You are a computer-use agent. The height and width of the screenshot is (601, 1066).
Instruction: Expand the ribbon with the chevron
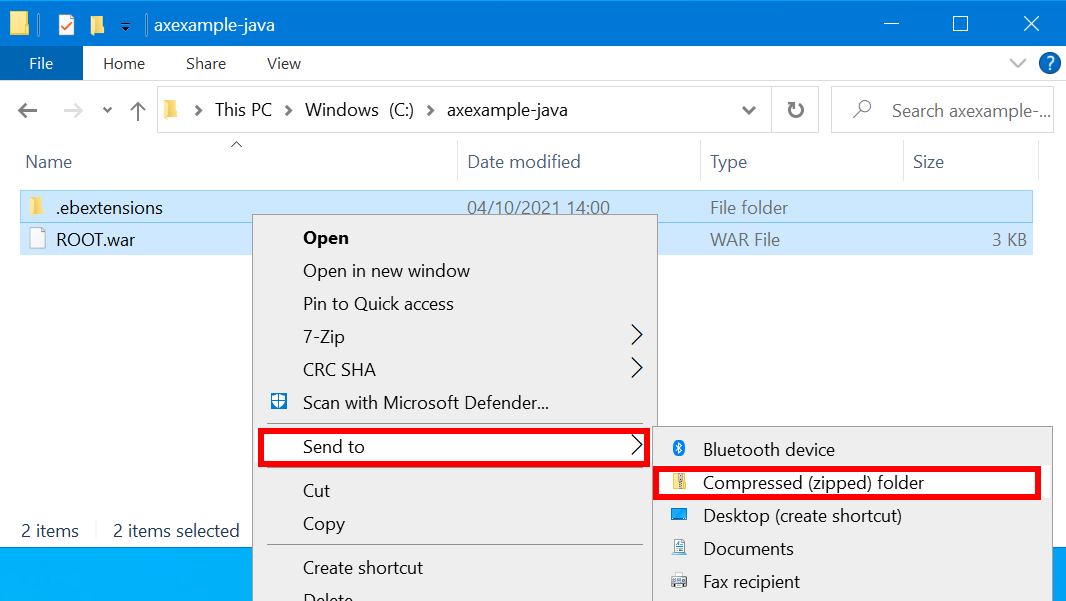[1018, 63]
